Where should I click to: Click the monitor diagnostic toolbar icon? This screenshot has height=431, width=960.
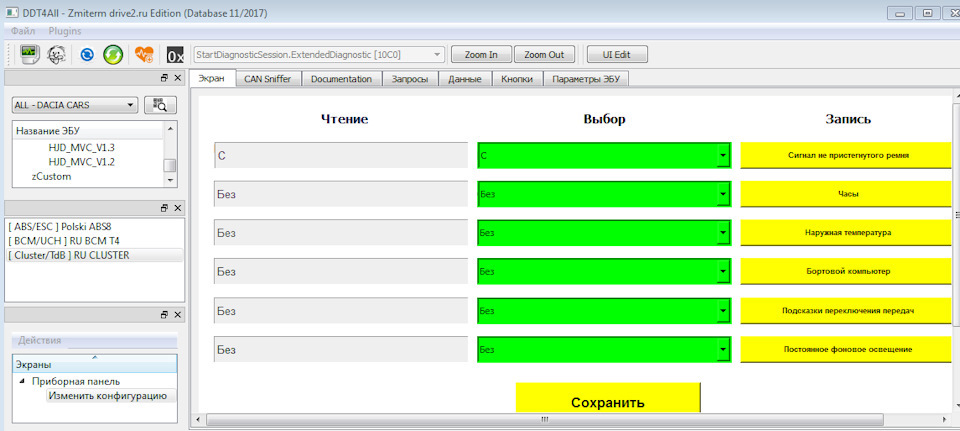30,54
